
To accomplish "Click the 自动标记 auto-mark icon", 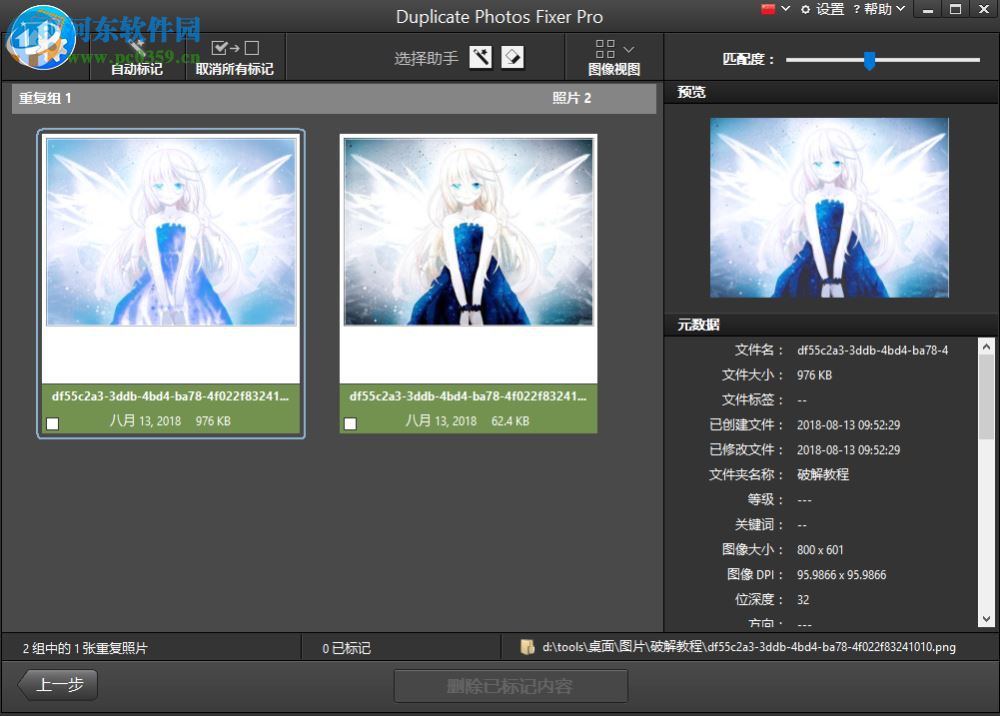I will (x=135, y=47).
